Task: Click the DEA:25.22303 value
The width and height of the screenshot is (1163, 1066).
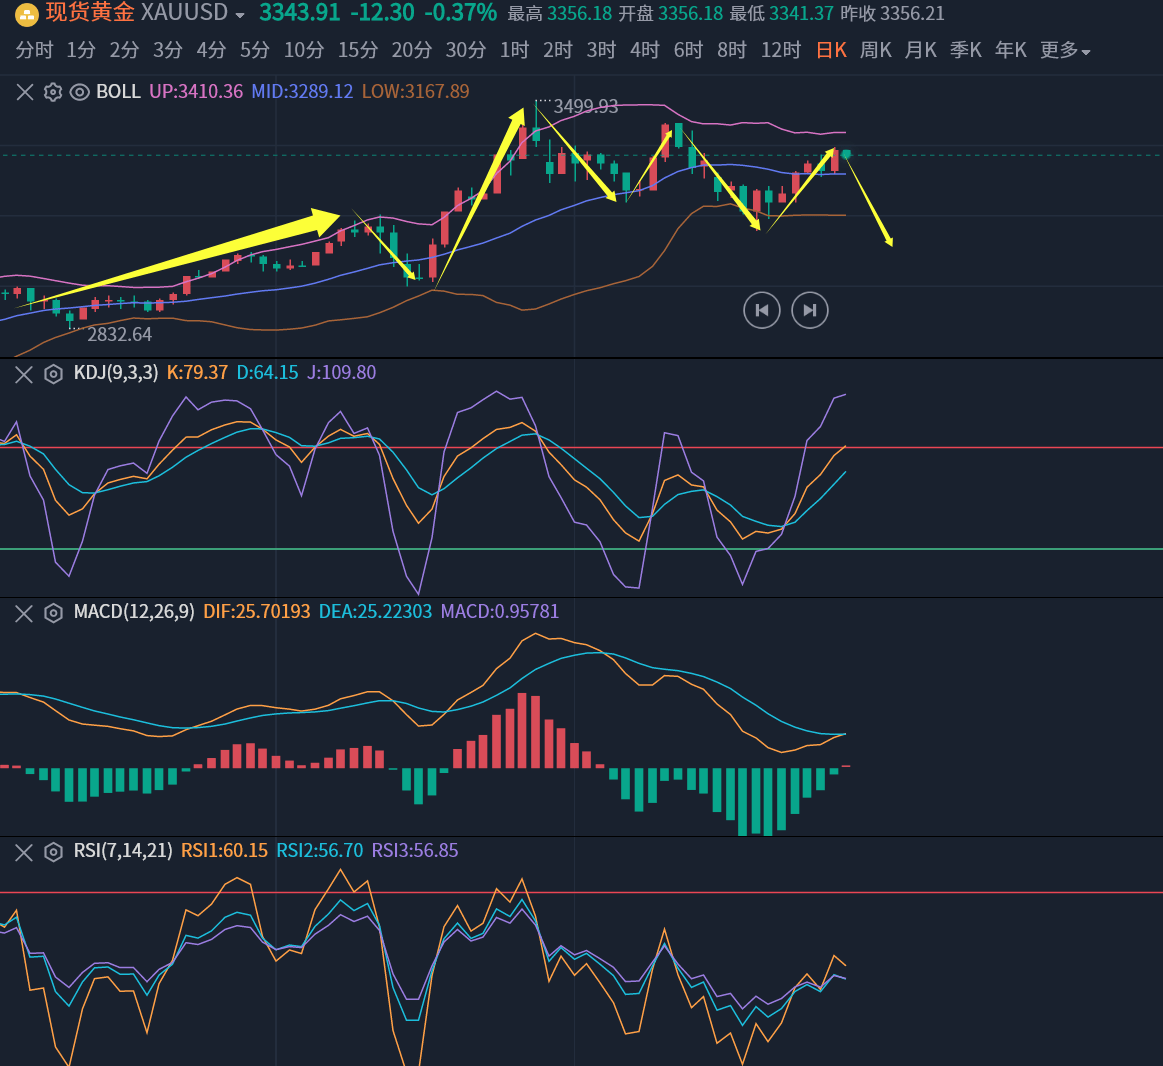Action: [375, 612]
